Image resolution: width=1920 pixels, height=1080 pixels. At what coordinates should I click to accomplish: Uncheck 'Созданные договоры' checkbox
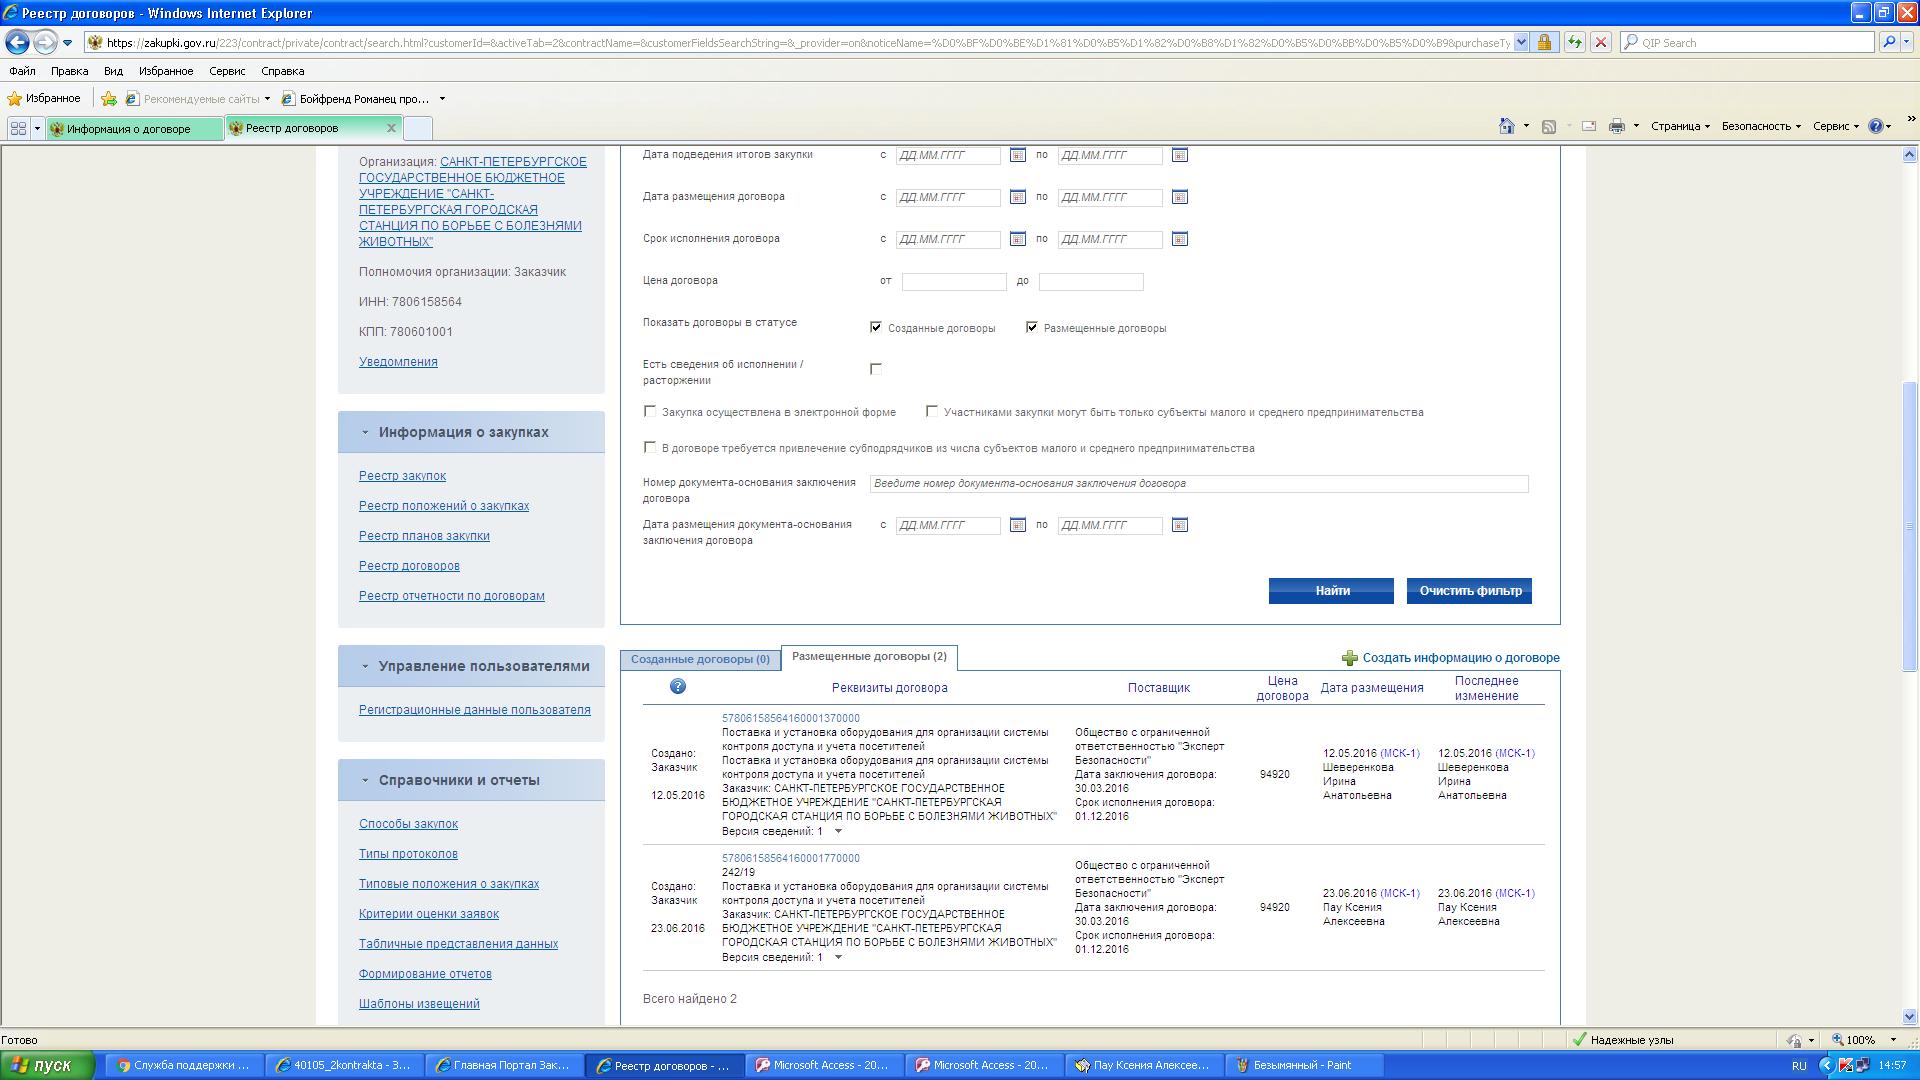click(876, 327)
